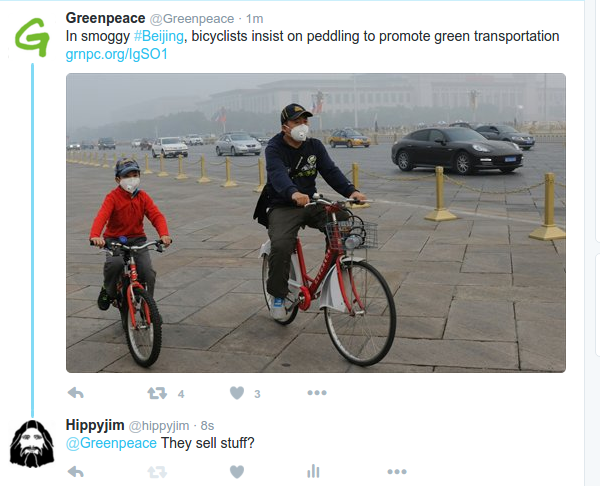
Task: Open the 8s timestamp of Hippyjim's reply
Action: (207, 426)
